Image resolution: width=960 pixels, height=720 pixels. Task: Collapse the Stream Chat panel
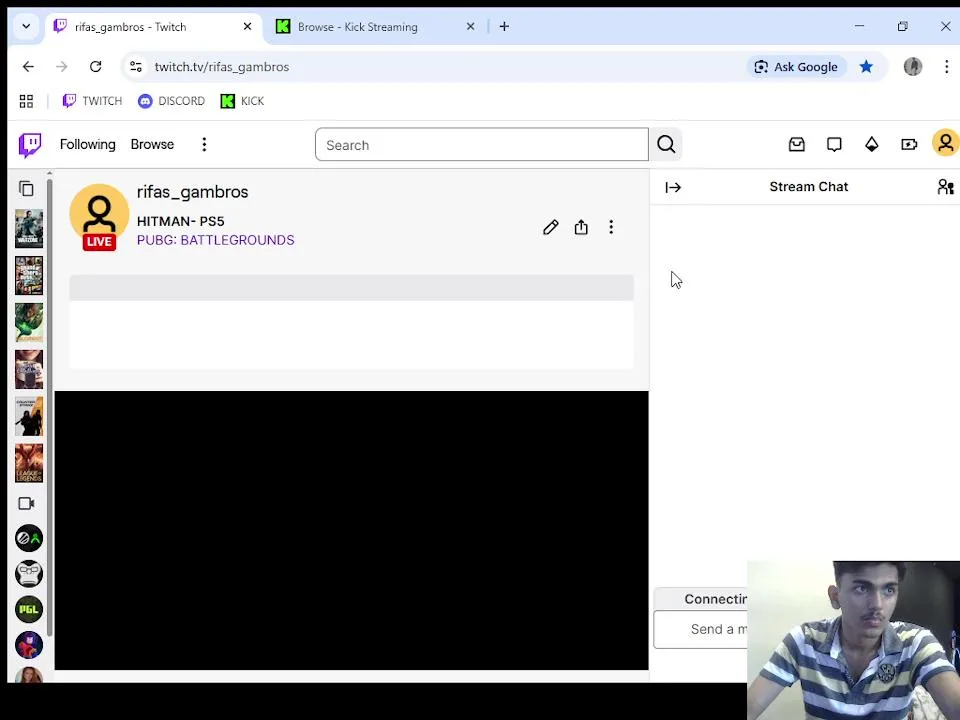673,187
